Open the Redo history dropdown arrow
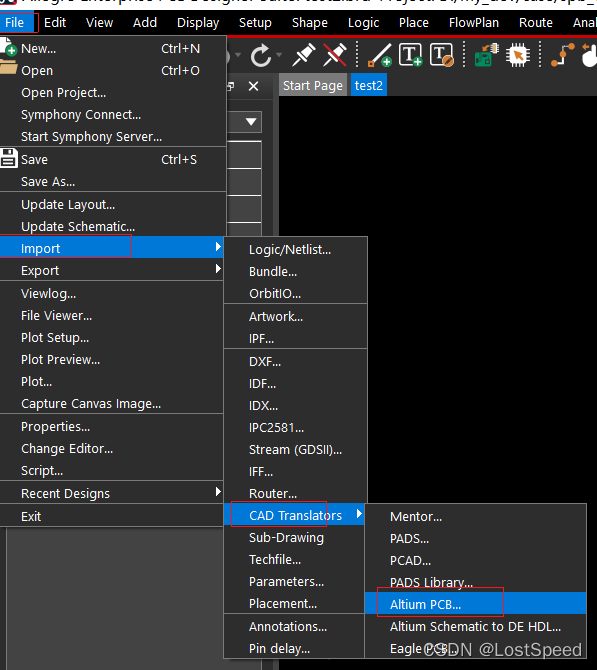 click(279, 55)
